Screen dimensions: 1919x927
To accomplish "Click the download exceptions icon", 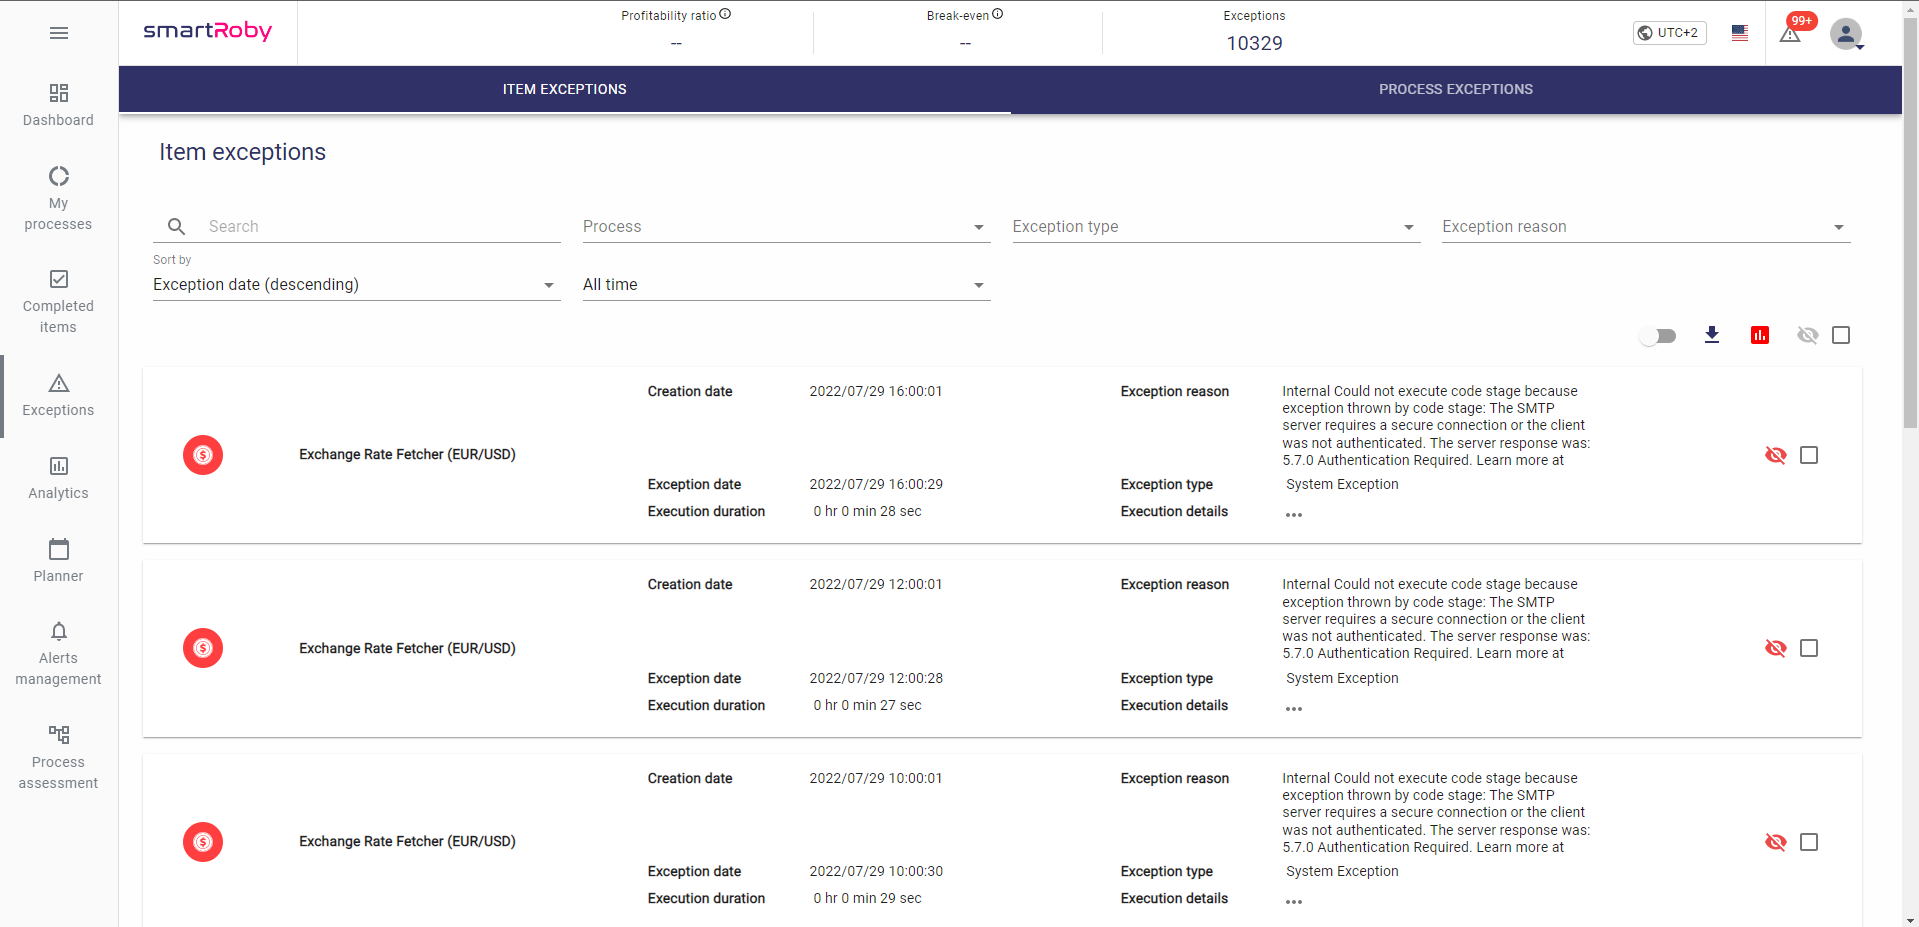I will pos(1711,335).
